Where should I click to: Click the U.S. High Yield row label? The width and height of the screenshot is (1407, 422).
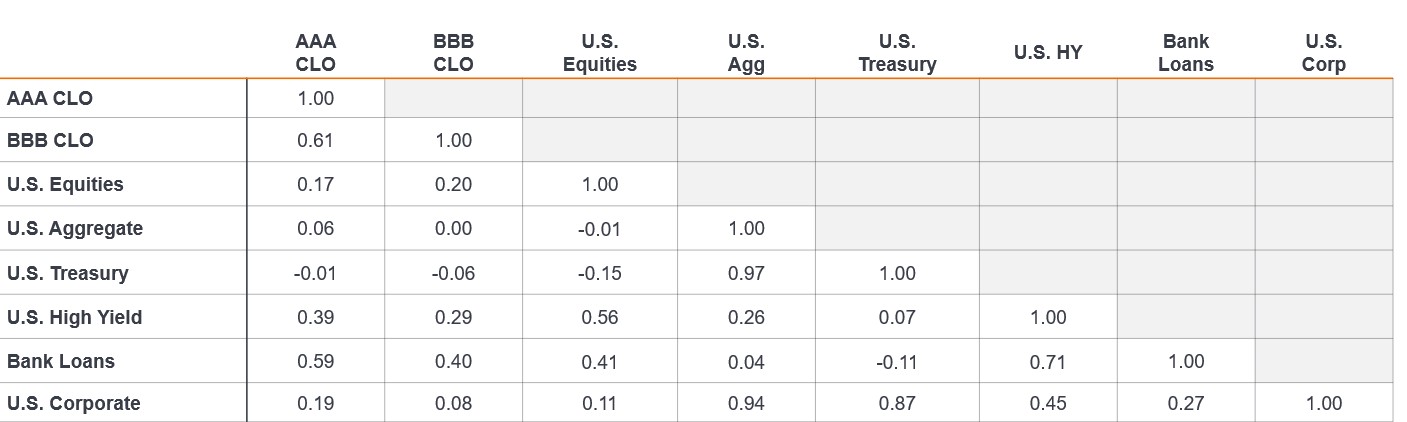point(75,317)
